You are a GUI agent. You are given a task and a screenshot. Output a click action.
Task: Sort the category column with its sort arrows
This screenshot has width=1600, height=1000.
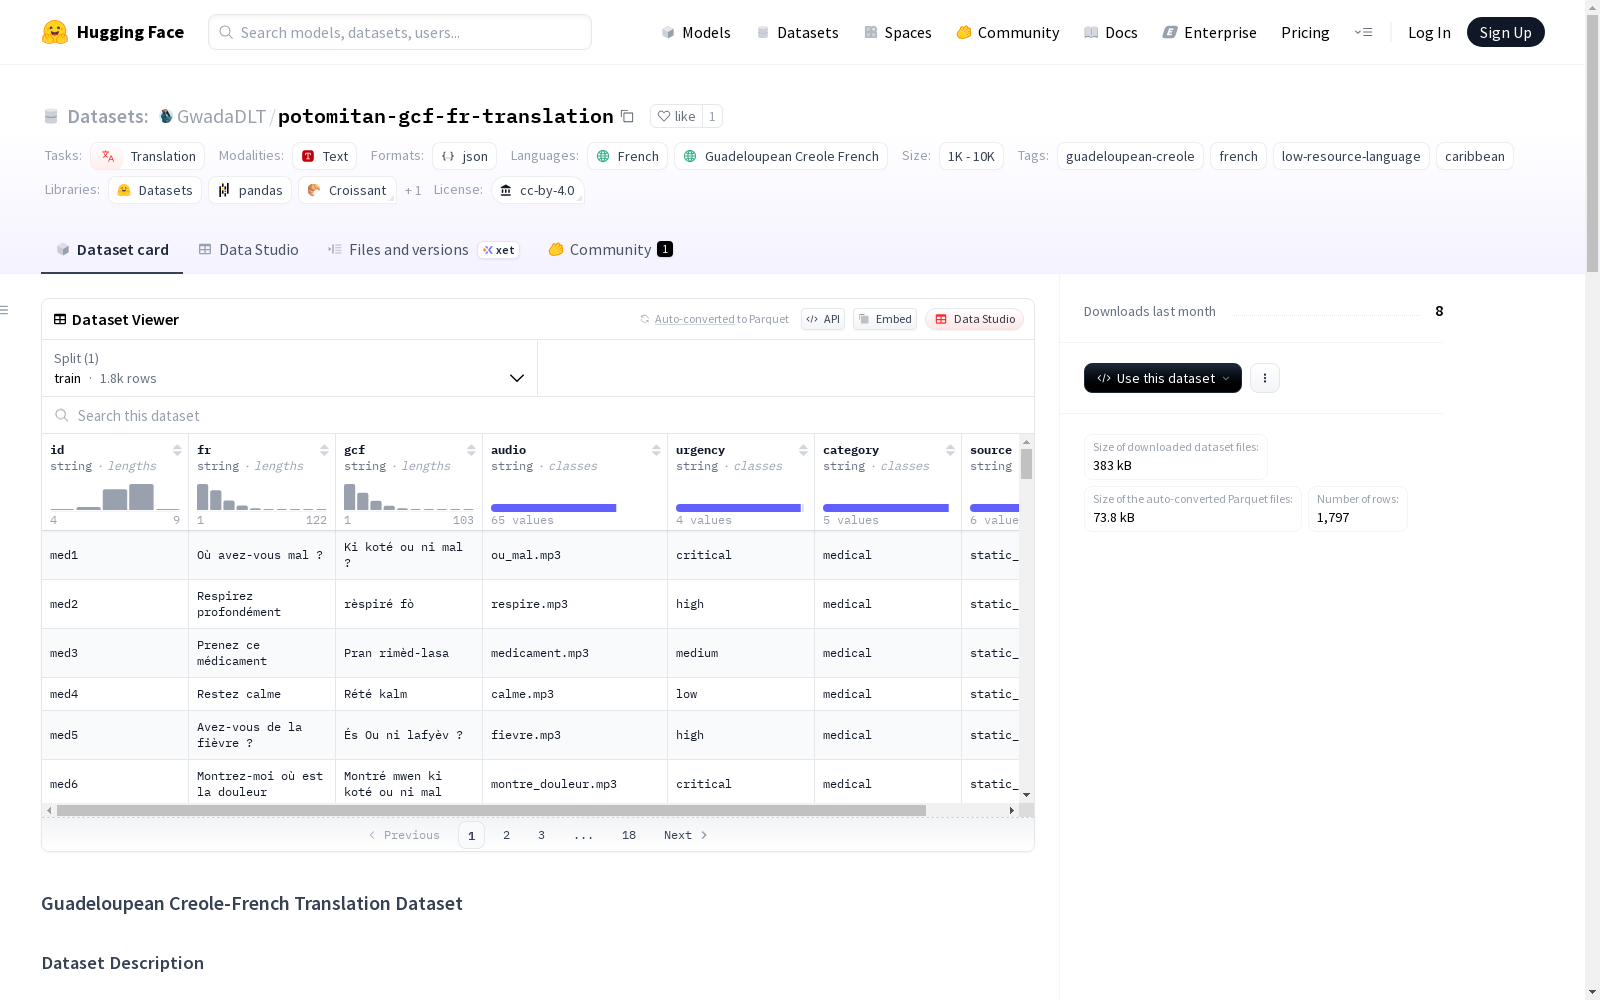[950, 450]
